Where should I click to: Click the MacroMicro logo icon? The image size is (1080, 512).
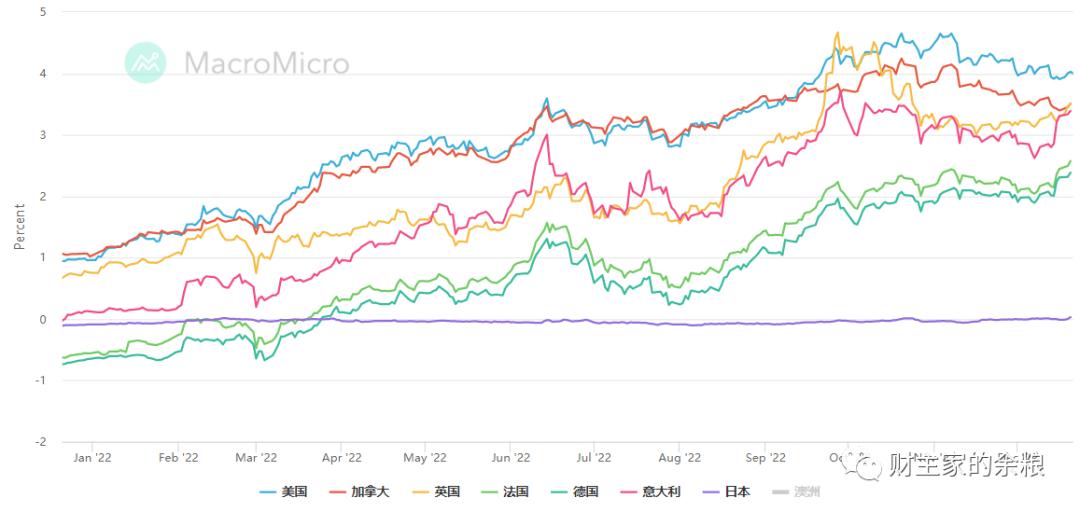tap(145, 63)
